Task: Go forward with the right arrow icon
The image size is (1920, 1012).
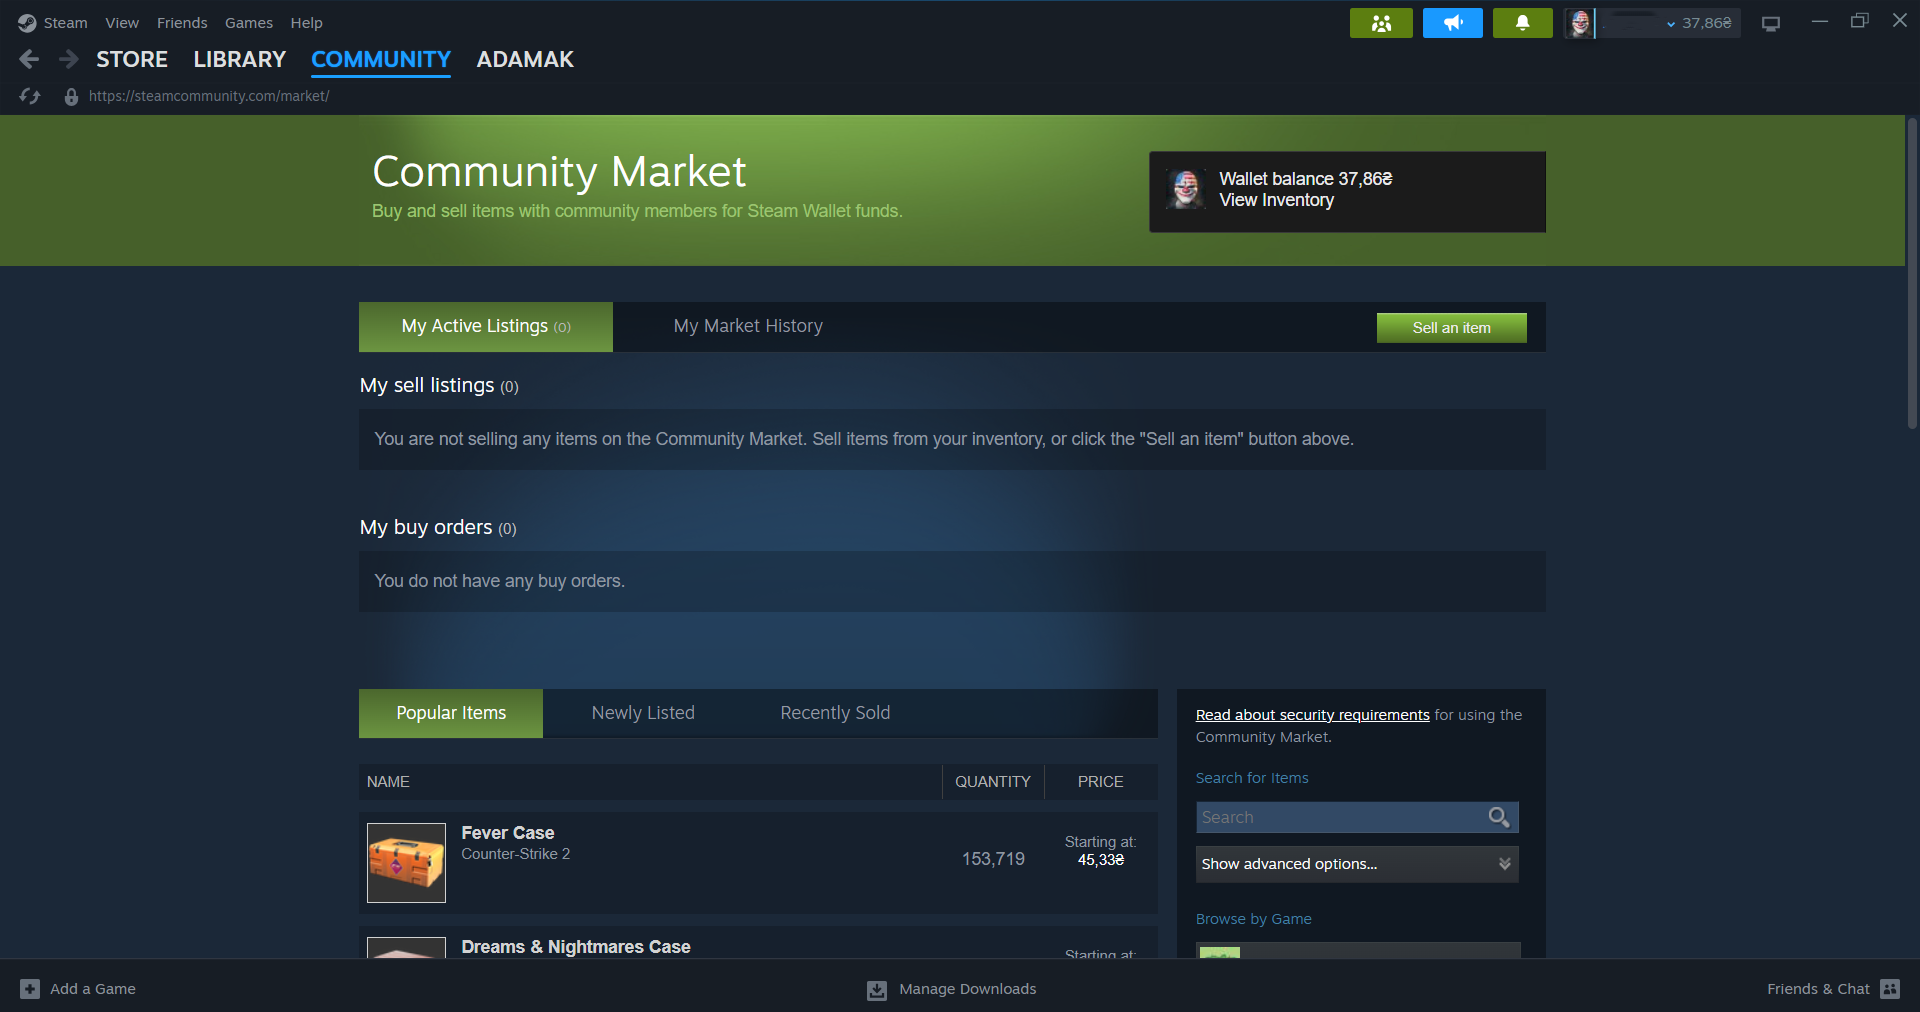Action: click(68, 60)
